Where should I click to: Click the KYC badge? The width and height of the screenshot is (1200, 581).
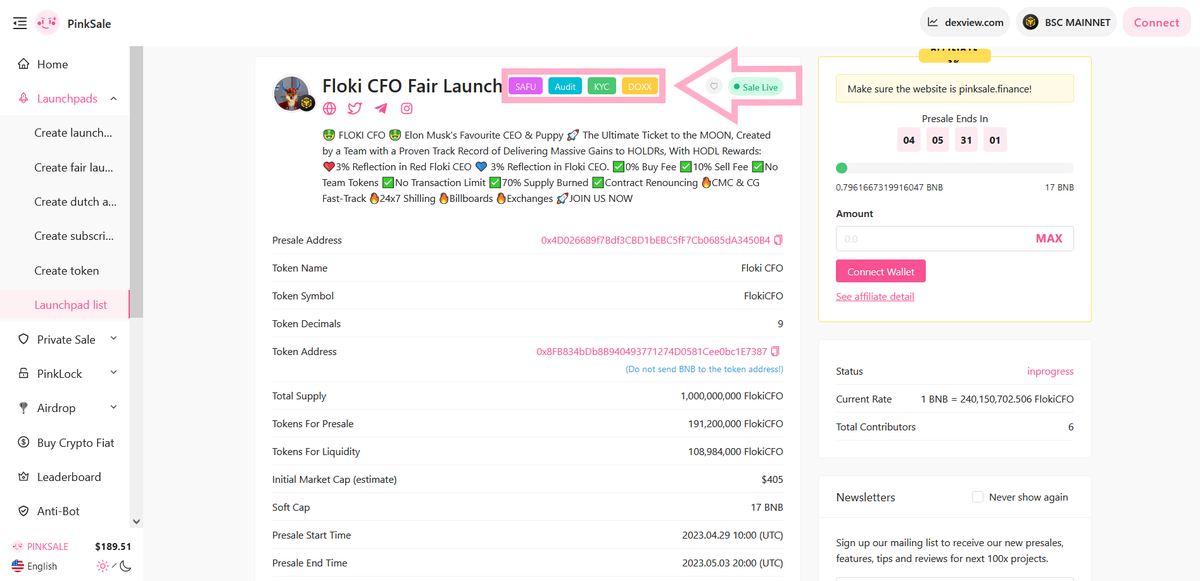tap(602, 87)
